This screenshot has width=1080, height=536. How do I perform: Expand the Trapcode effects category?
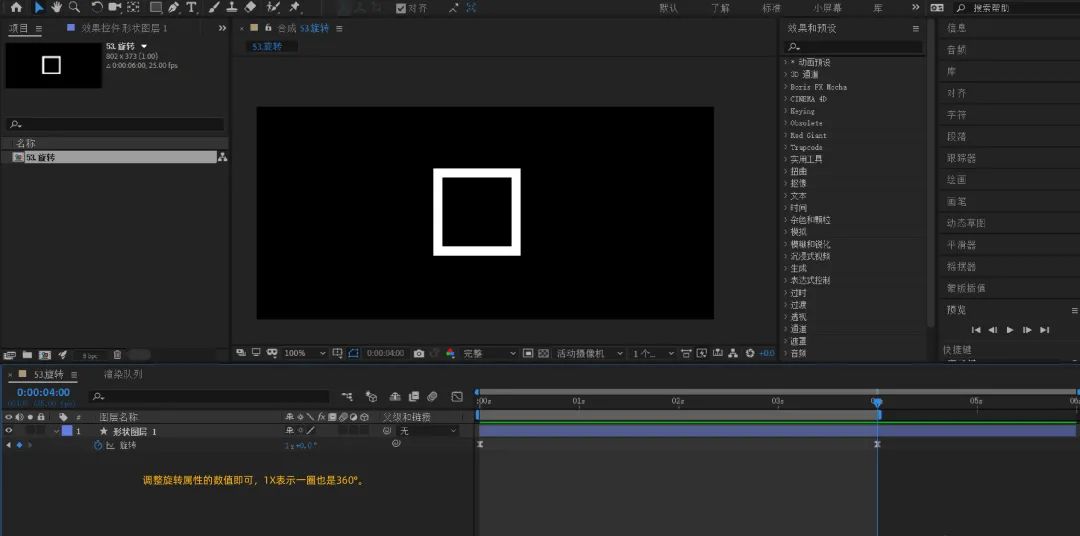pyautogui.click(x=785, y=147)
